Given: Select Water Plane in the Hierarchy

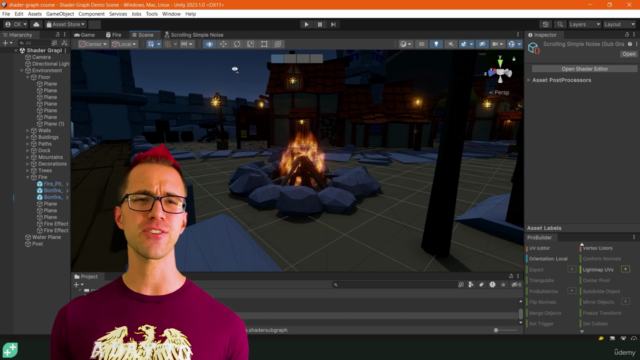Looking at the screenshot, I should (x=47, y=237).
